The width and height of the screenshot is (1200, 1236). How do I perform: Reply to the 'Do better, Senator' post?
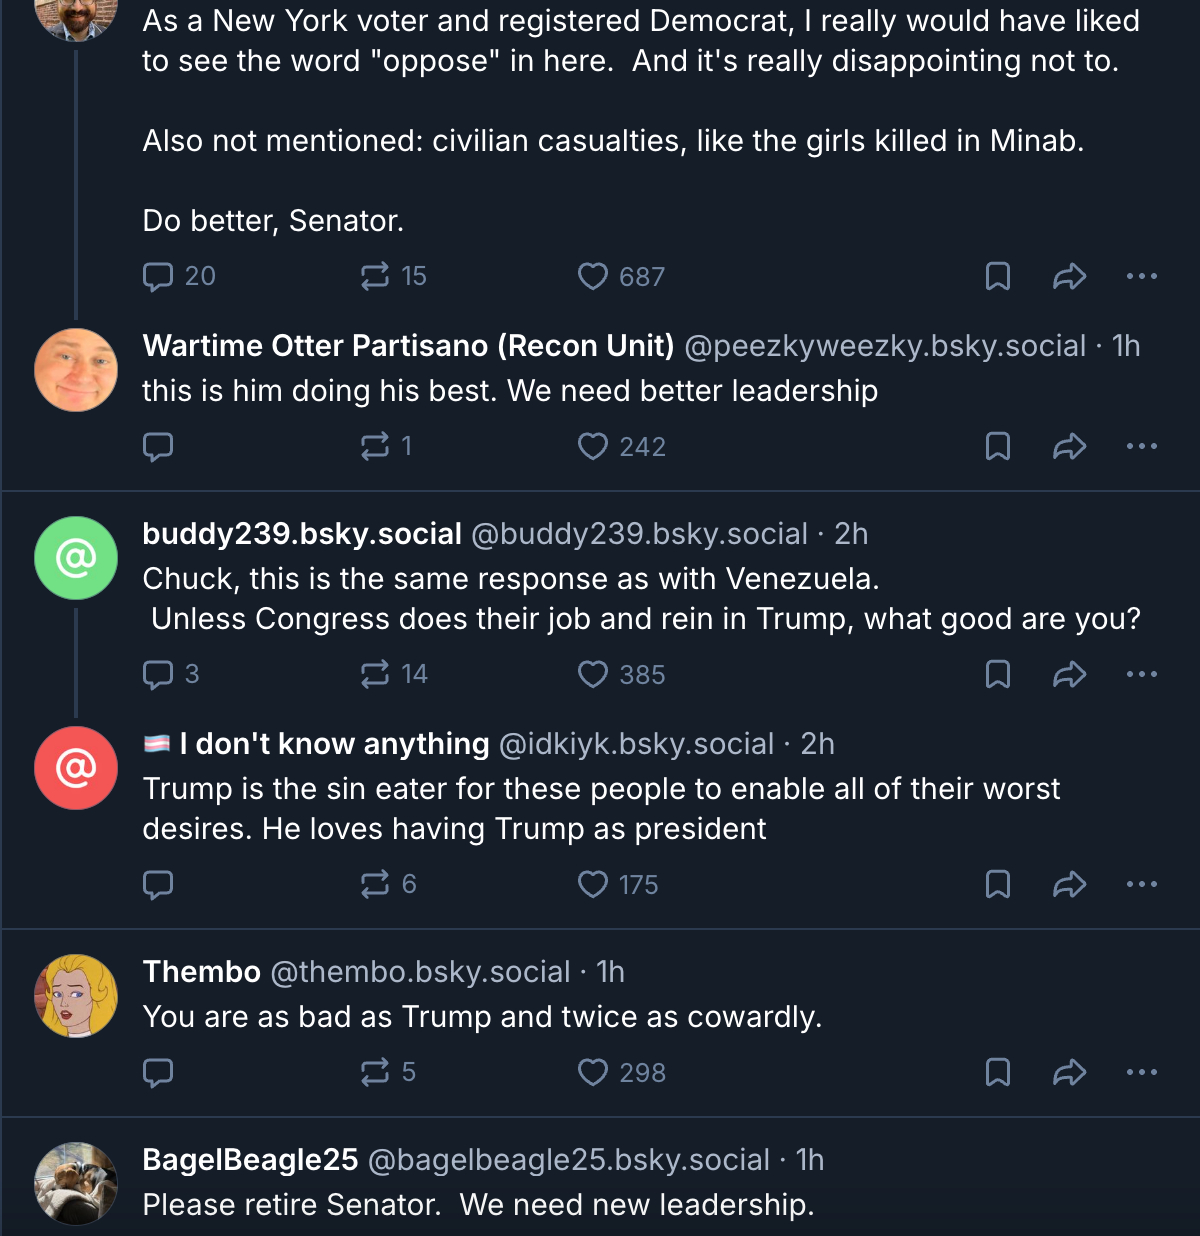pyautogui.click(x=158, y=276)
